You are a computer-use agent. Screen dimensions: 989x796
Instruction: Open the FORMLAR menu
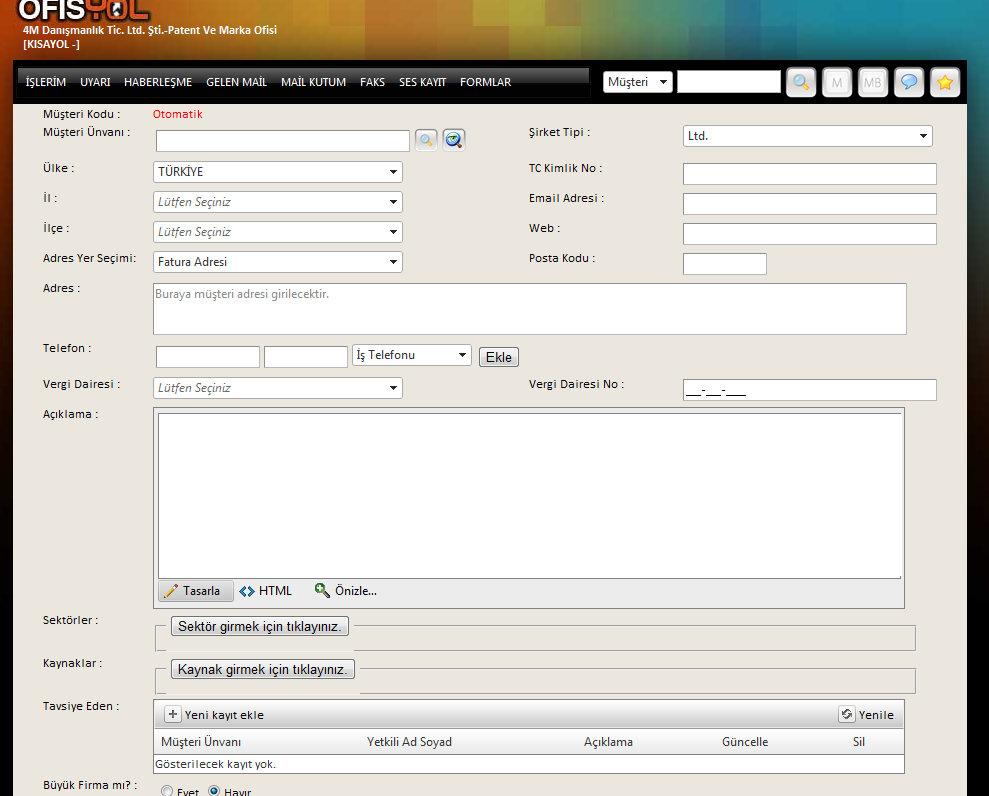click(485, 82)
